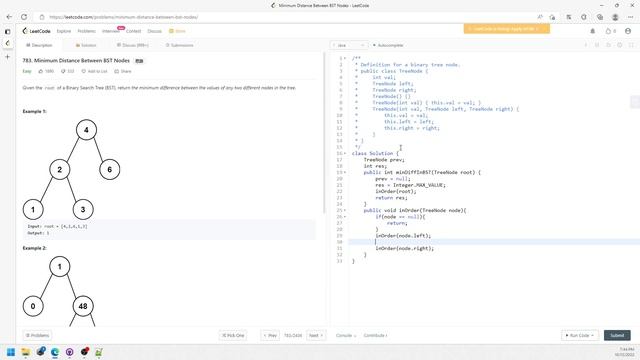Open the Problems list button at bottom
This screenshot has height=360, width=640.
37,336
